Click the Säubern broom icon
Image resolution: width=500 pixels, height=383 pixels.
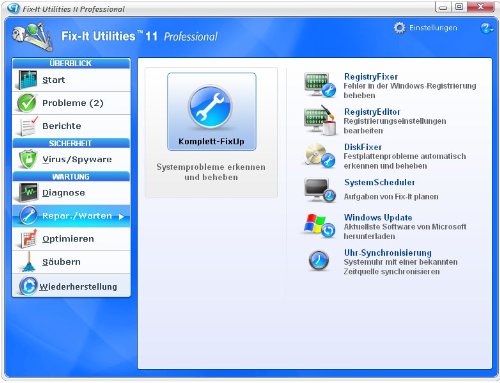(28, 262)
